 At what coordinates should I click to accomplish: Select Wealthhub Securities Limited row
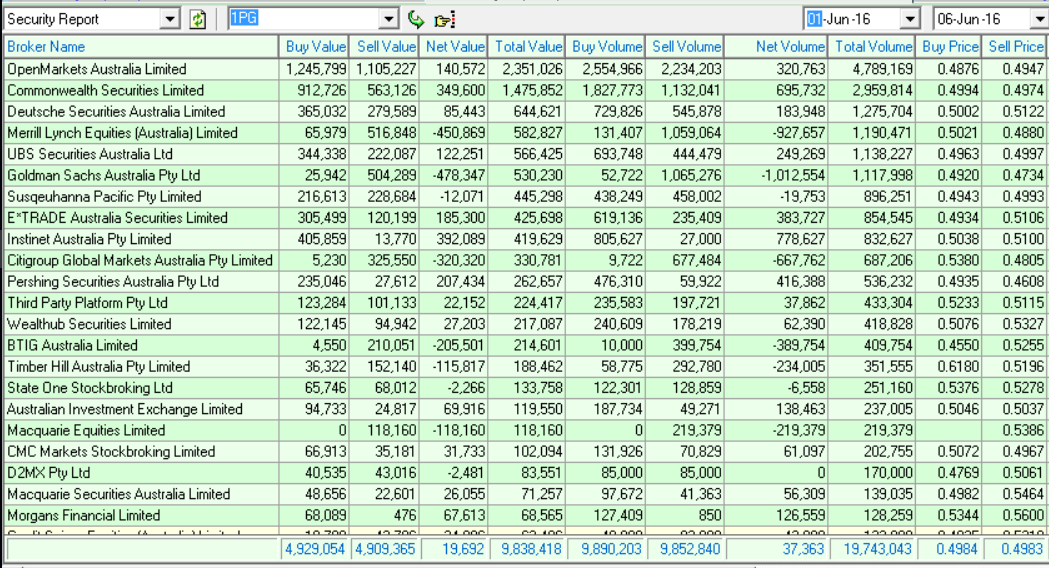524,324
